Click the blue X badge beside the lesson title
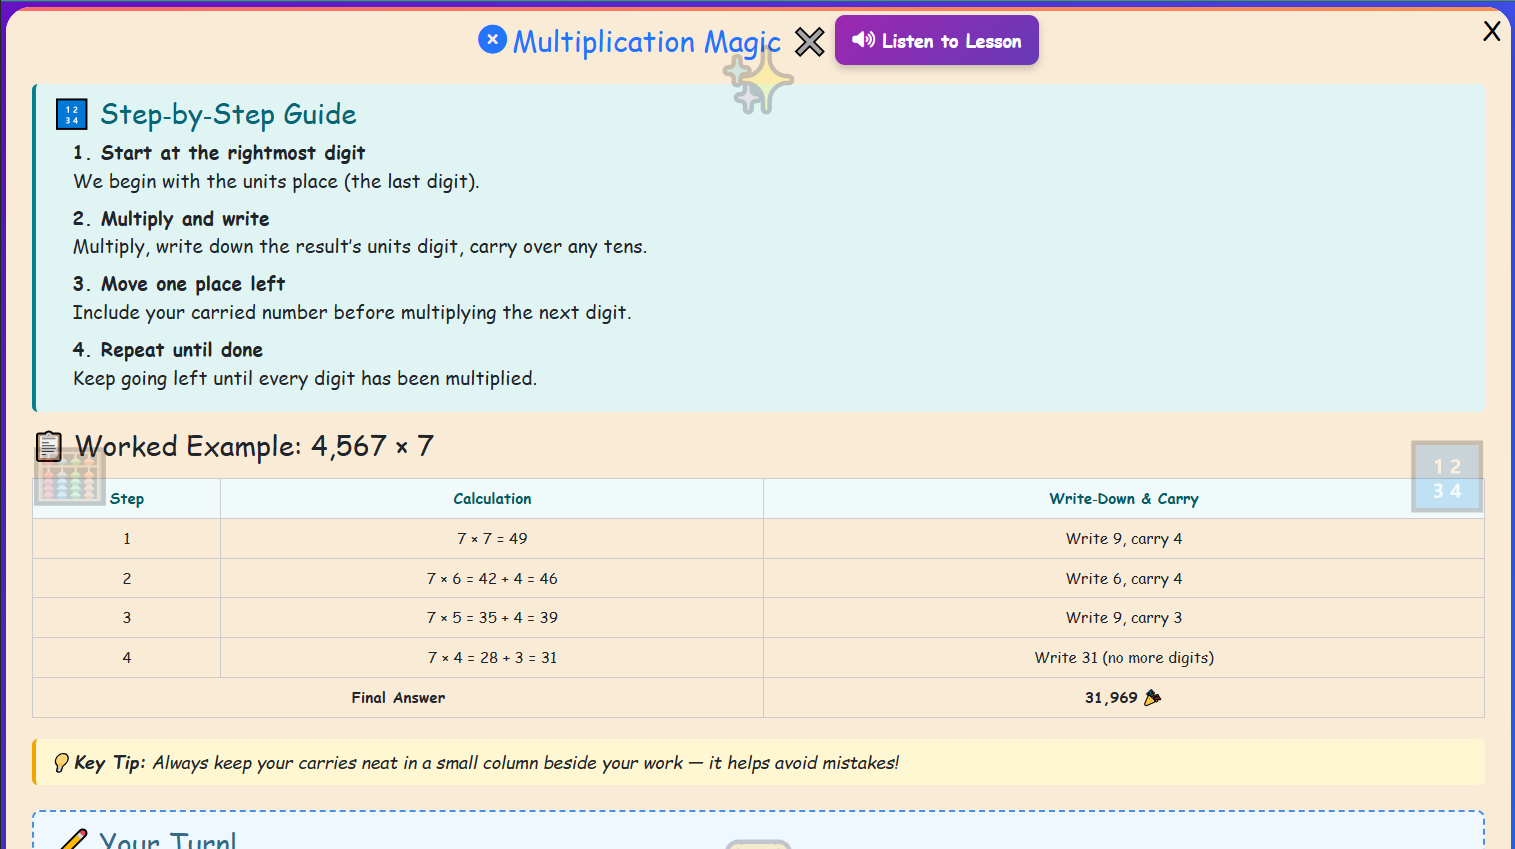 tap(493, 40)
